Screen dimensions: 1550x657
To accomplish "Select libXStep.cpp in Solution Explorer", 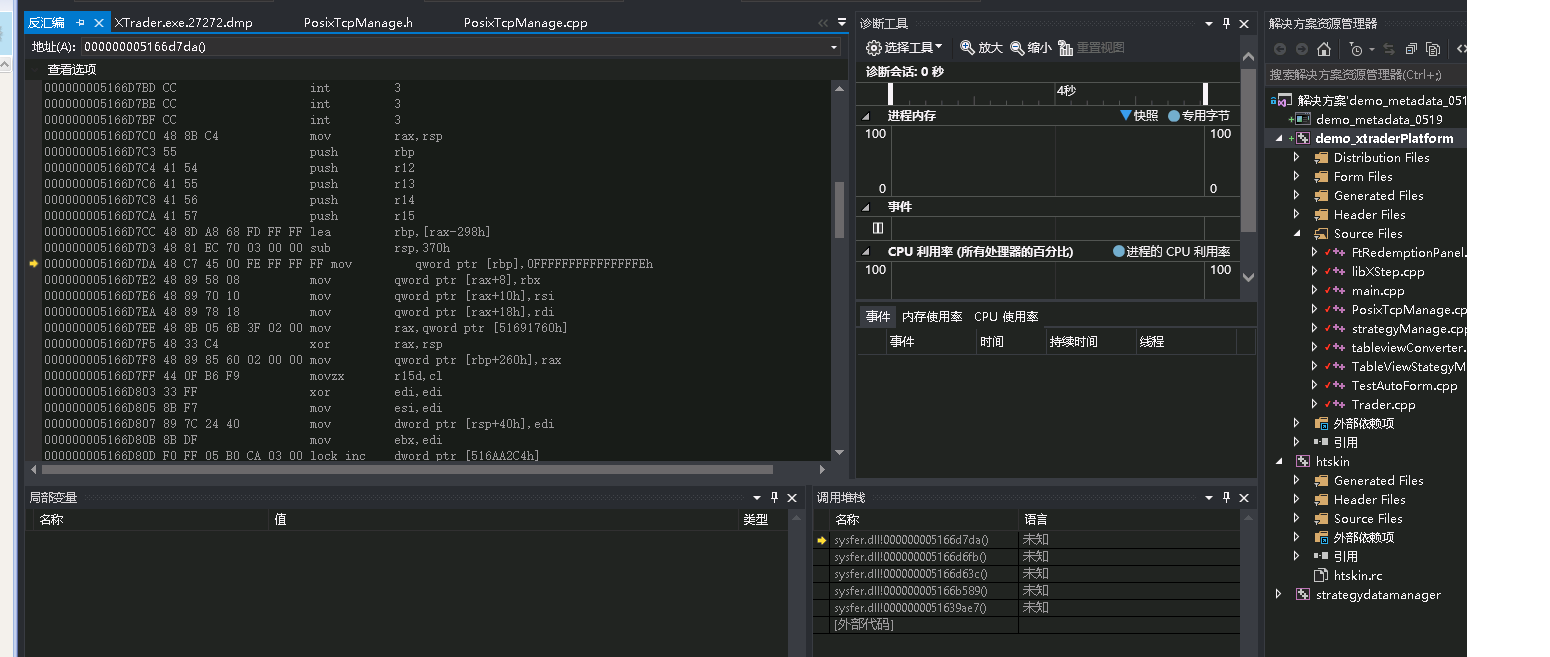I will pos(1388,271).
